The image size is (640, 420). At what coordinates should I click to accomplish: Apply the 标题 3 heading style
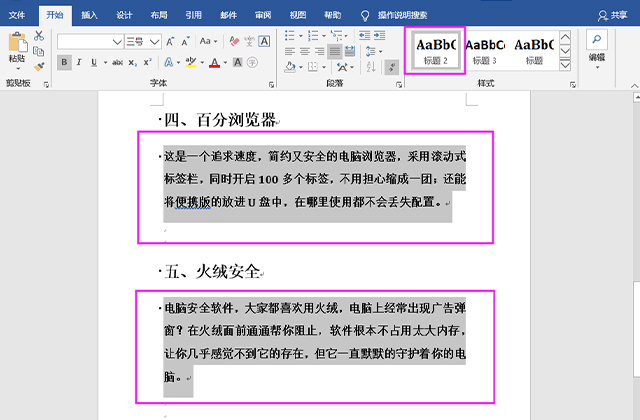tap(485, 51)
